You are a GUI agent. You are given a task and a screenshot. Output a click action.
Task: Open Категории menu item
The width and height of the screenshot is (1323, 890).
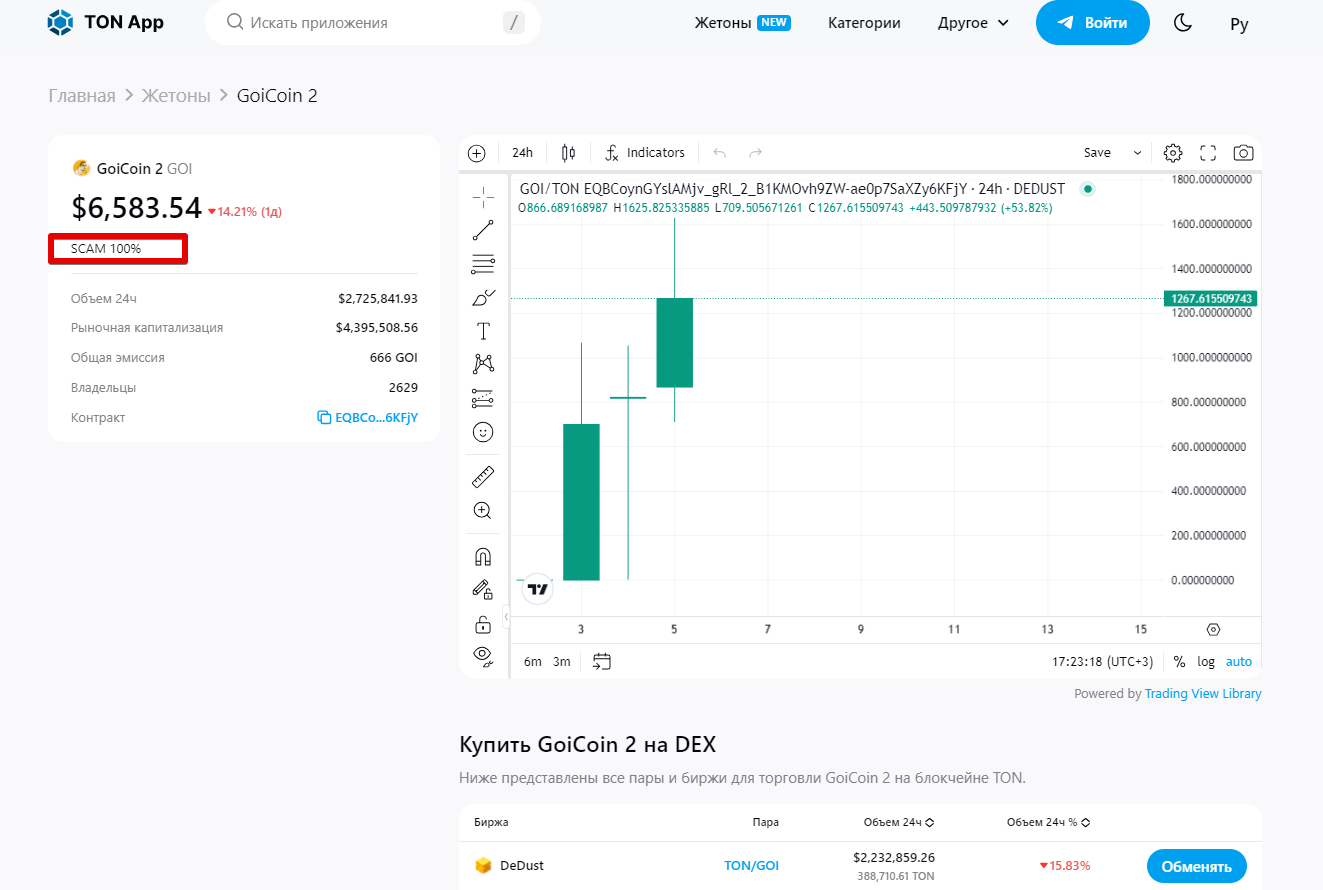(x=864, y=23)
